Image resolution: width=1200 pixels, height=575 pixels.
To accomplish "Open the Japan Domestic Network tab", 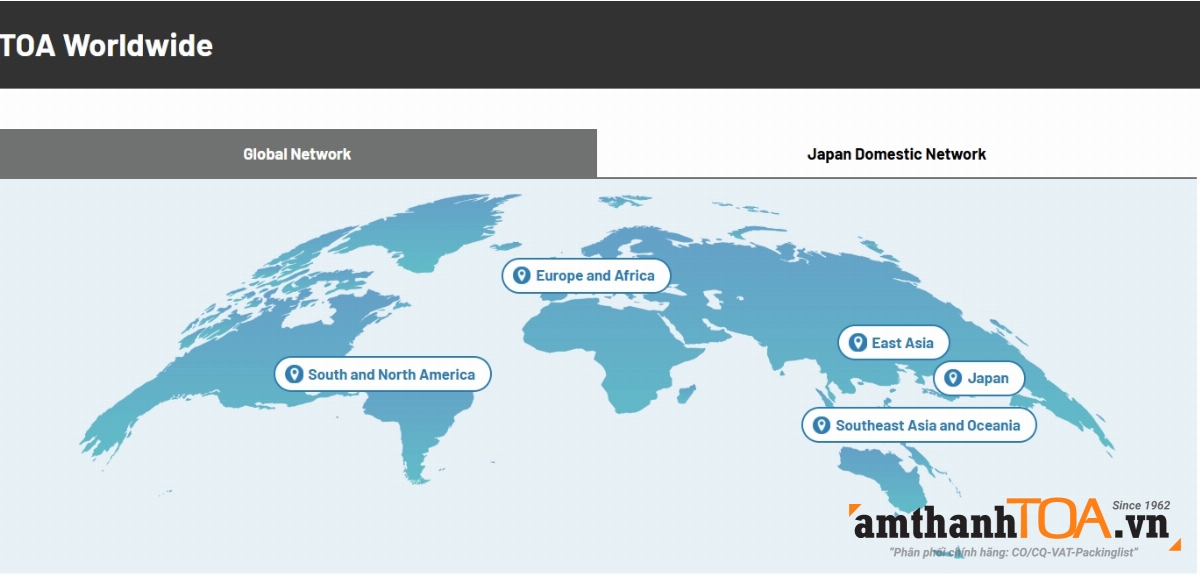I will 896,154.
